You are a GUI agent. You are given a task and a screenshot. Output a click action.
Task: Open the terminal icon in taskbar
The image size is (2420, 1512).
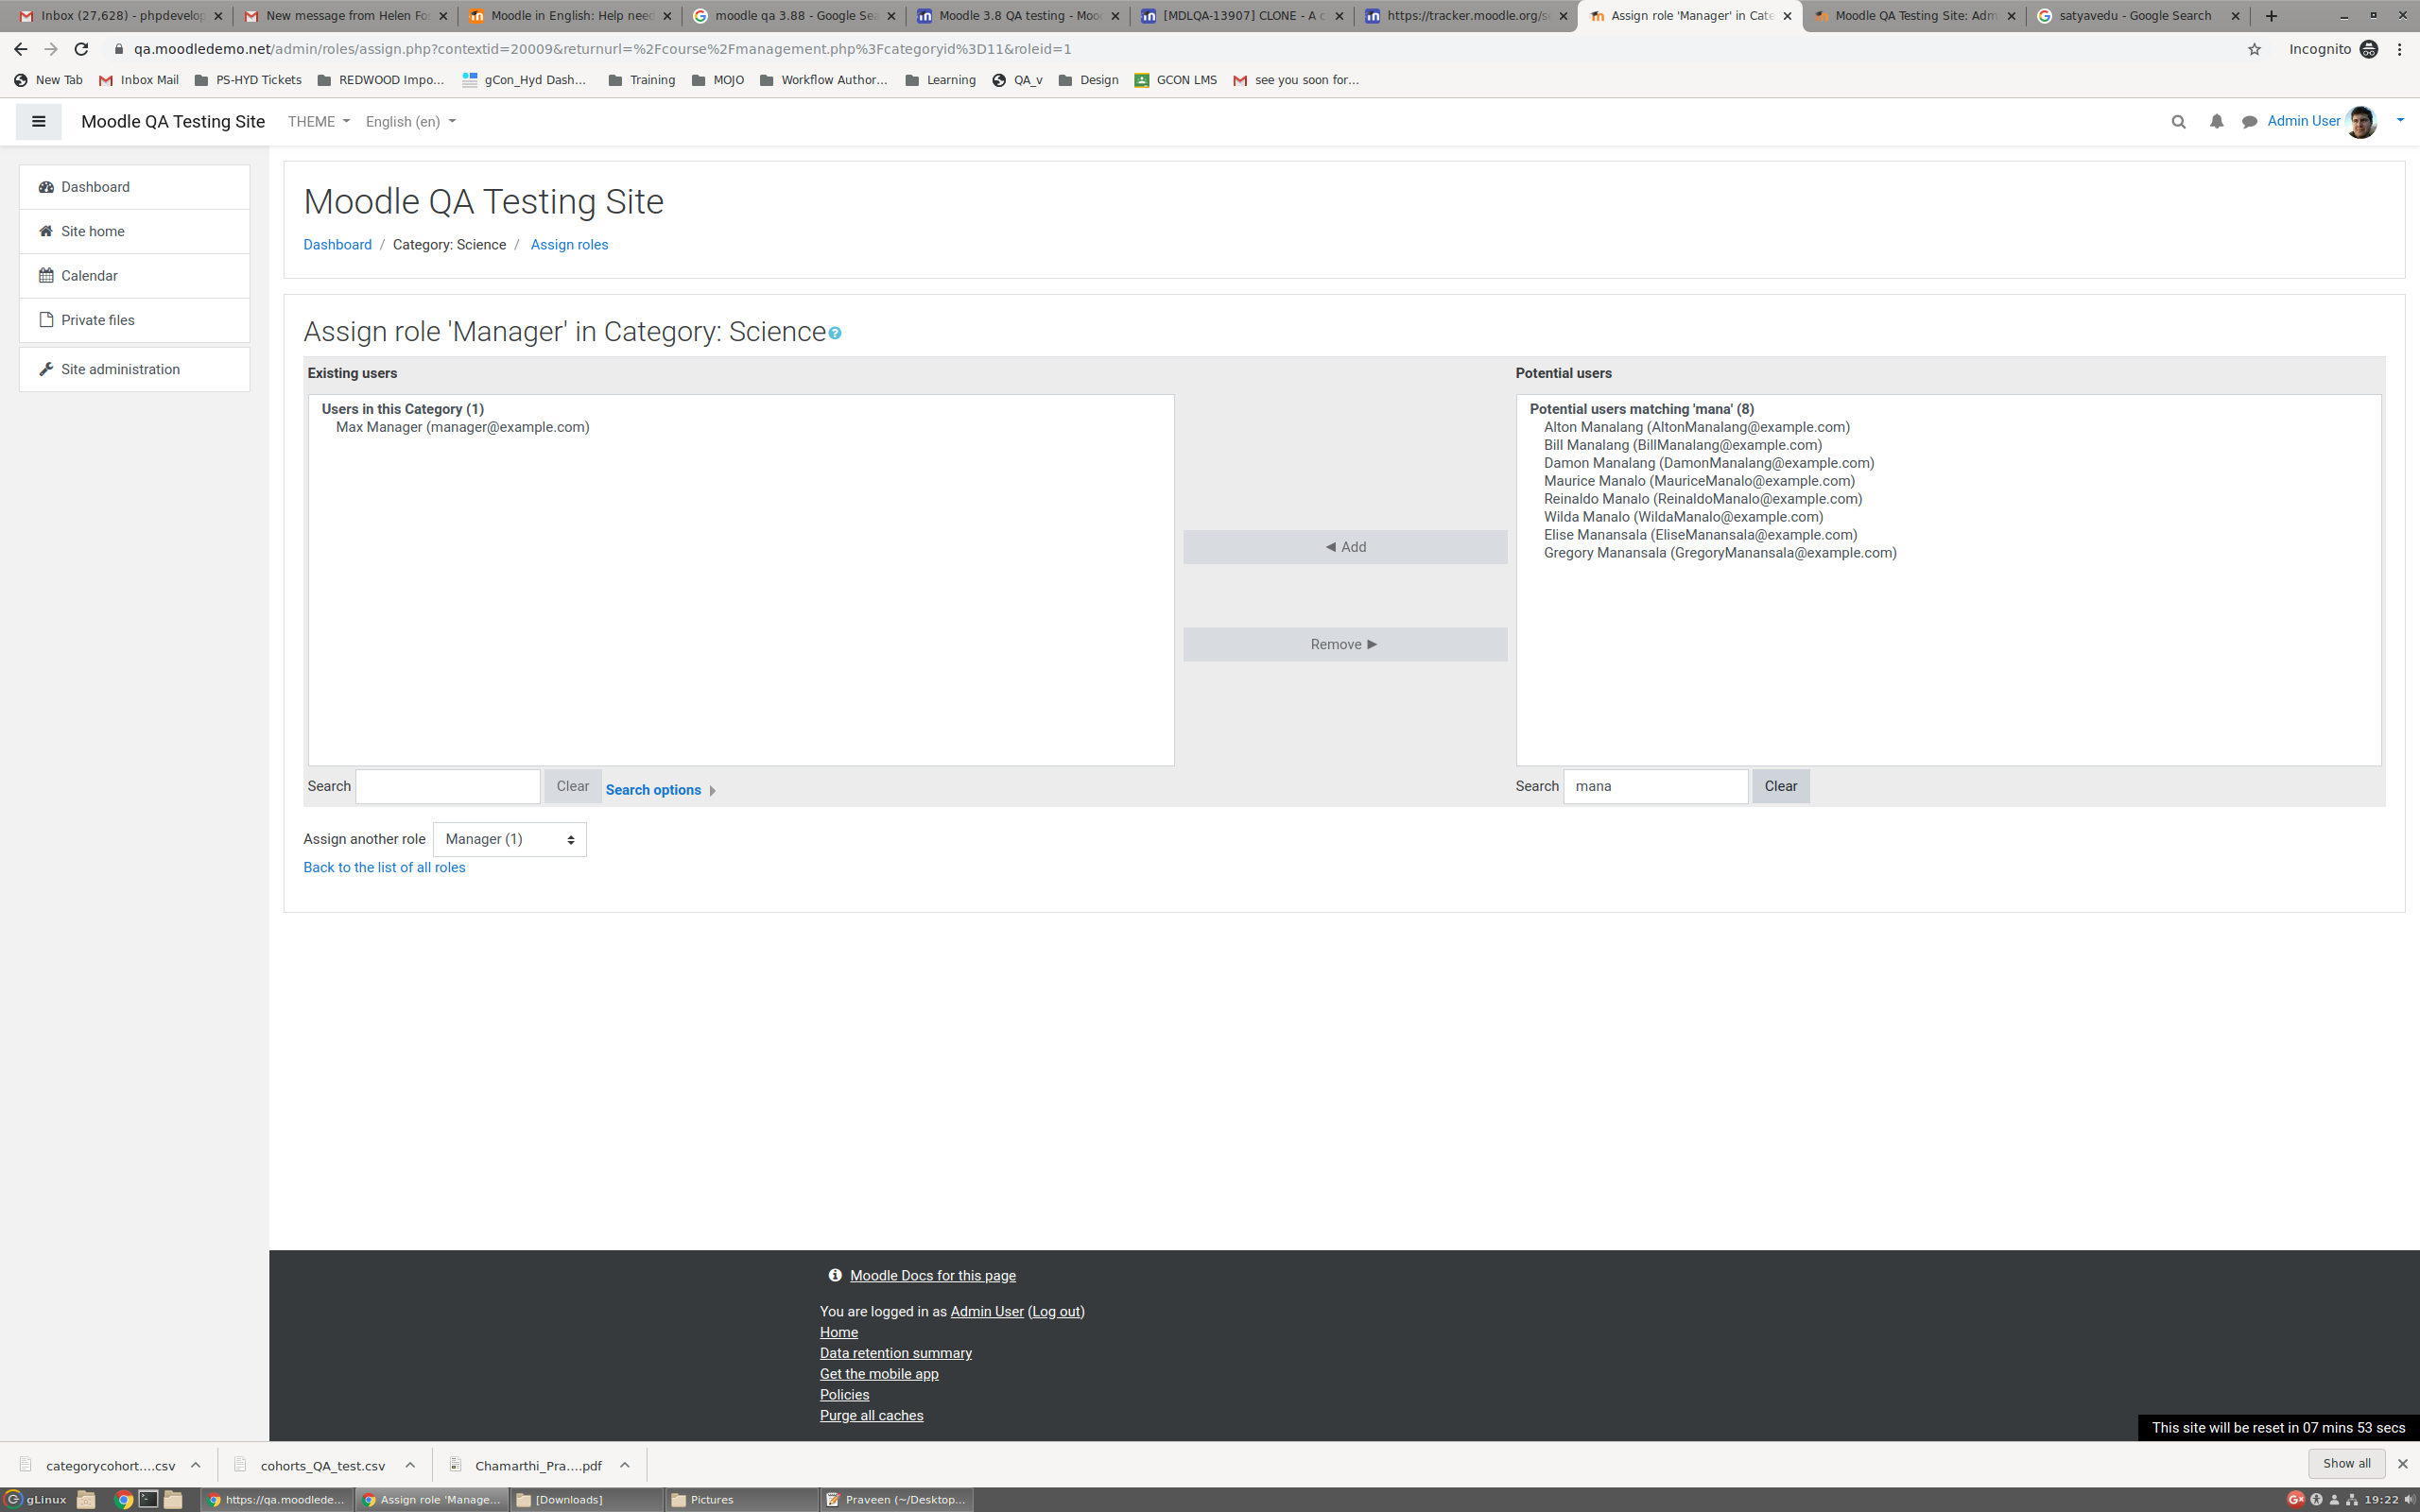pyautogui.click(x=148, y=1499)
